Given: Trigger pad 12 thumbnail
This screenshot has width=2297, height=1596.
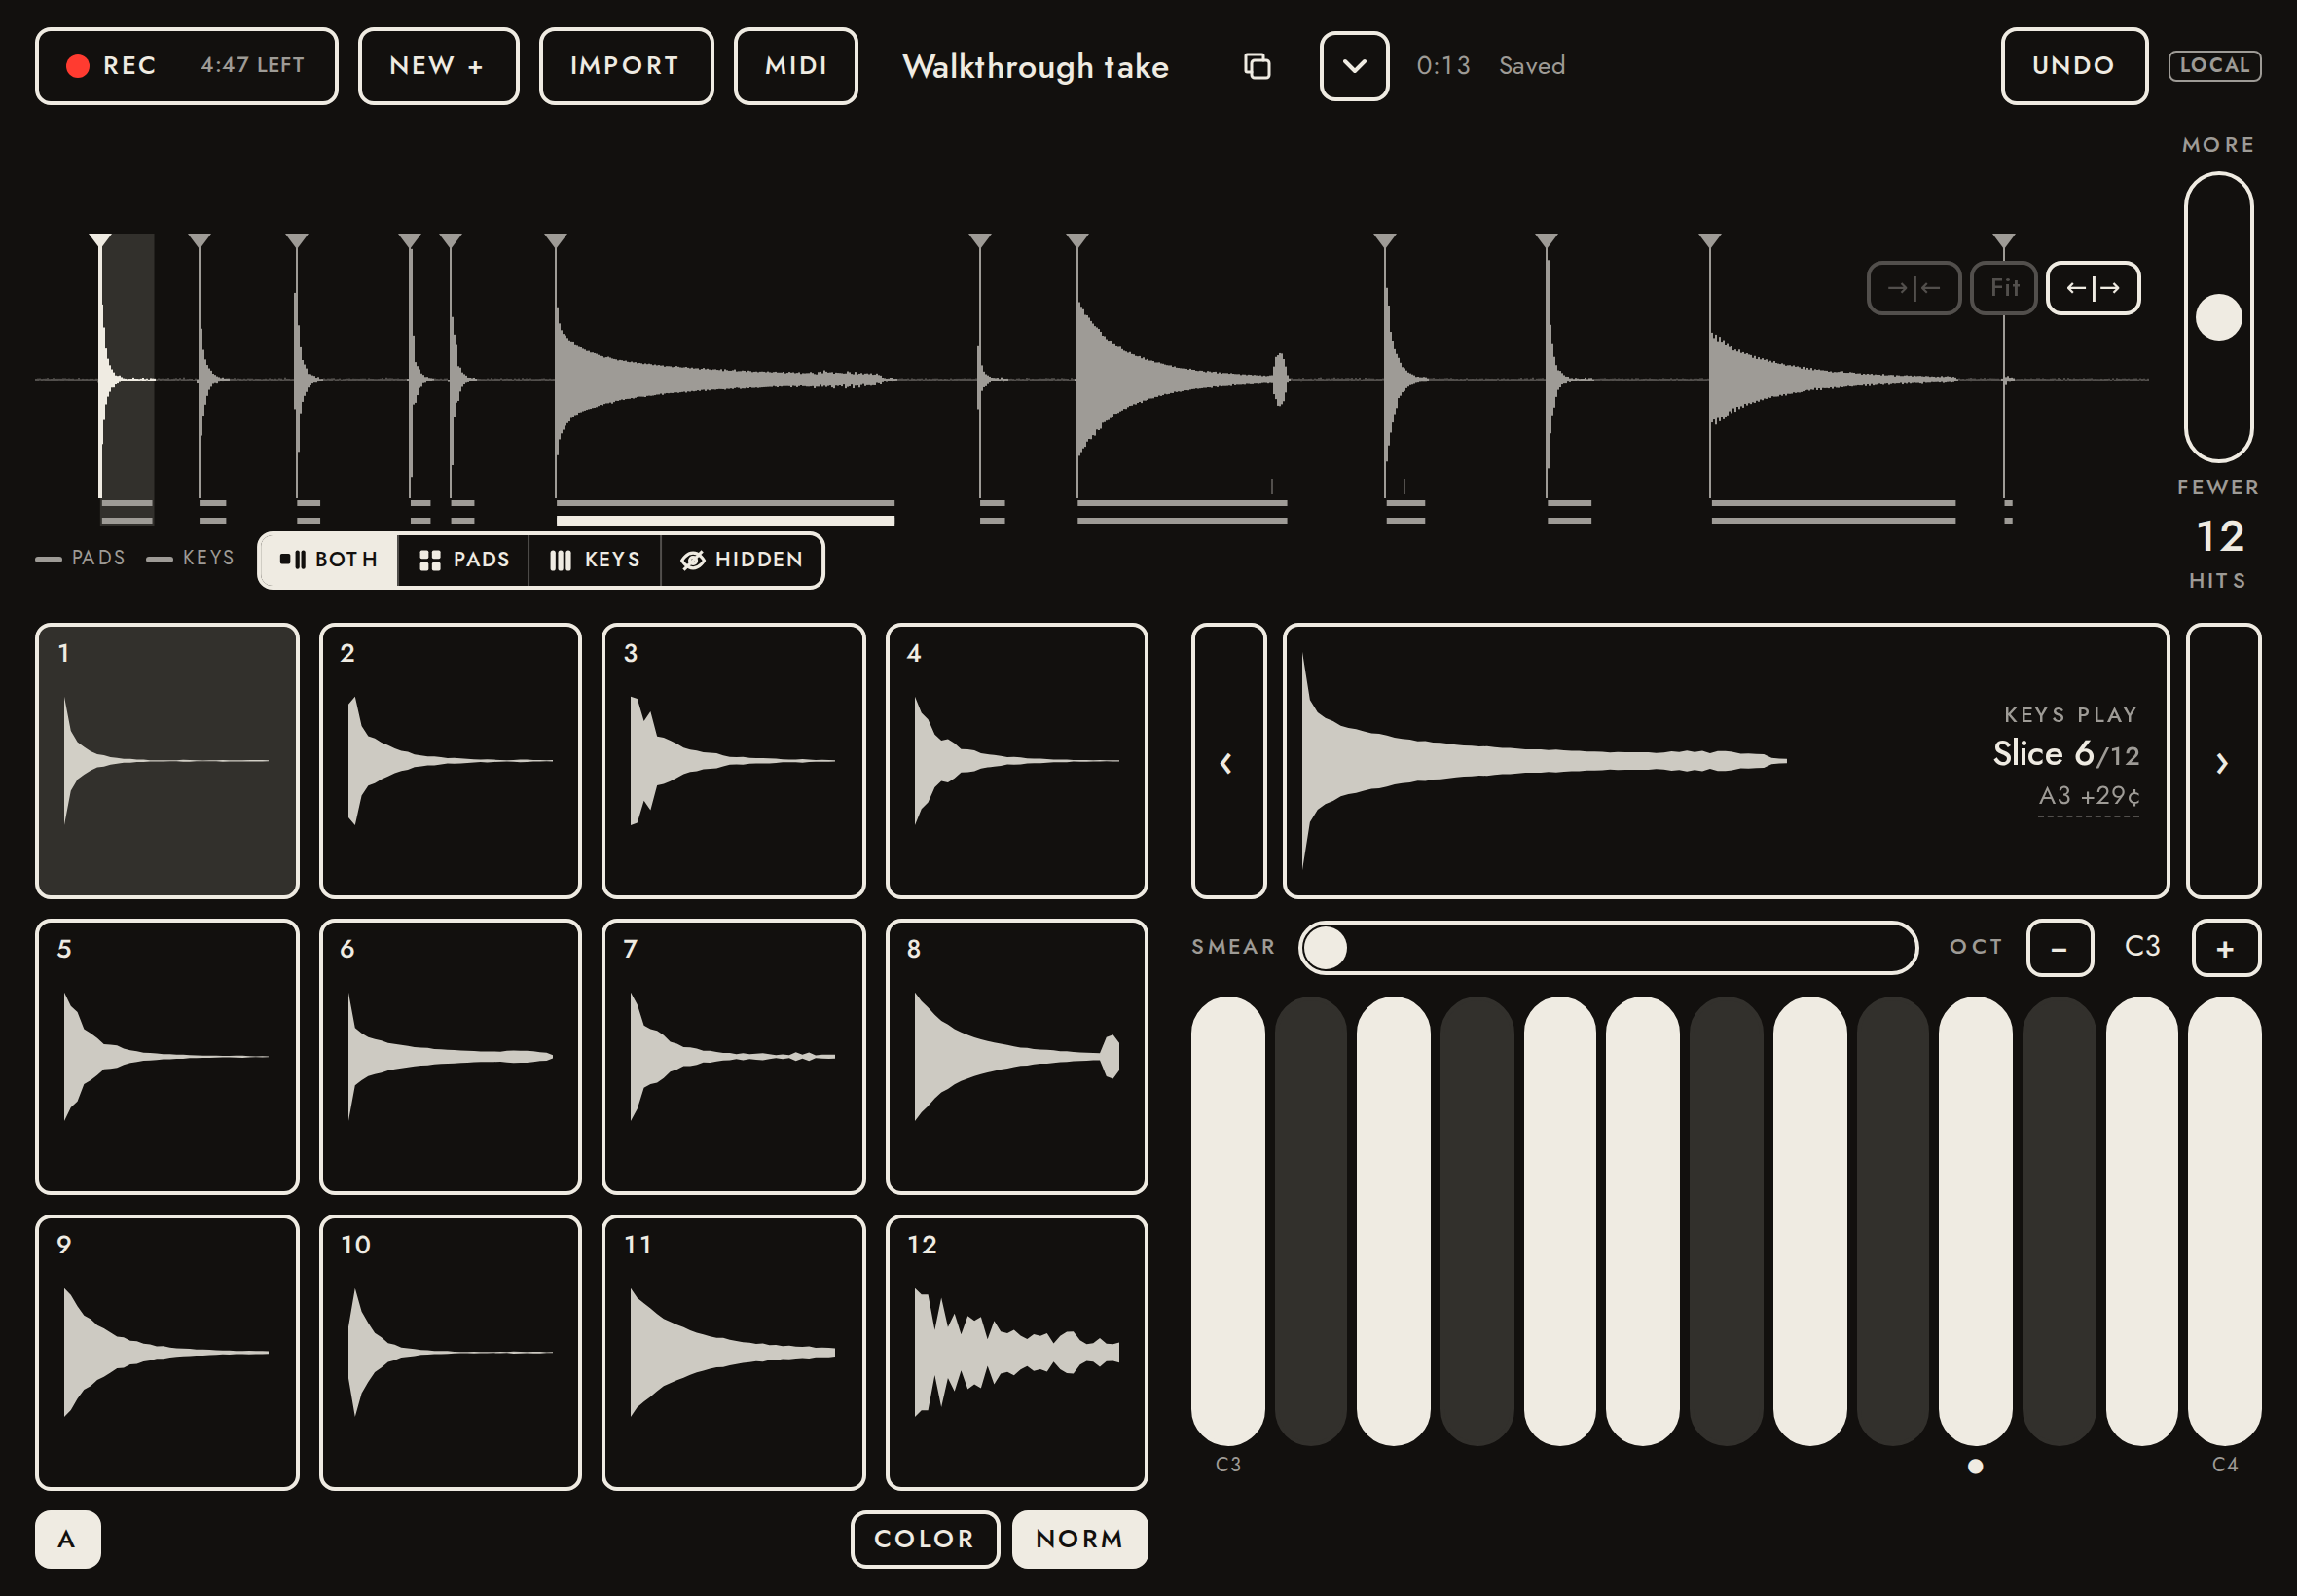Looking at the screenshot, I should [1017, 1352].
